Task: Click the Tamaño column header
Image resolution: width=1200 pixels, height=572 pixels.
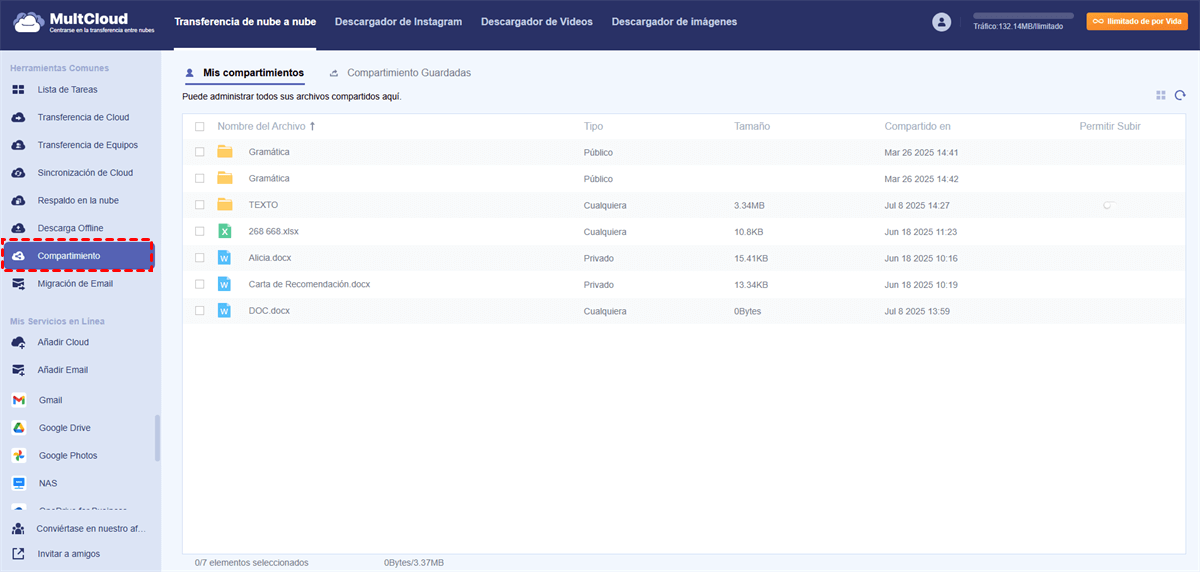Action: pos(752,126)
